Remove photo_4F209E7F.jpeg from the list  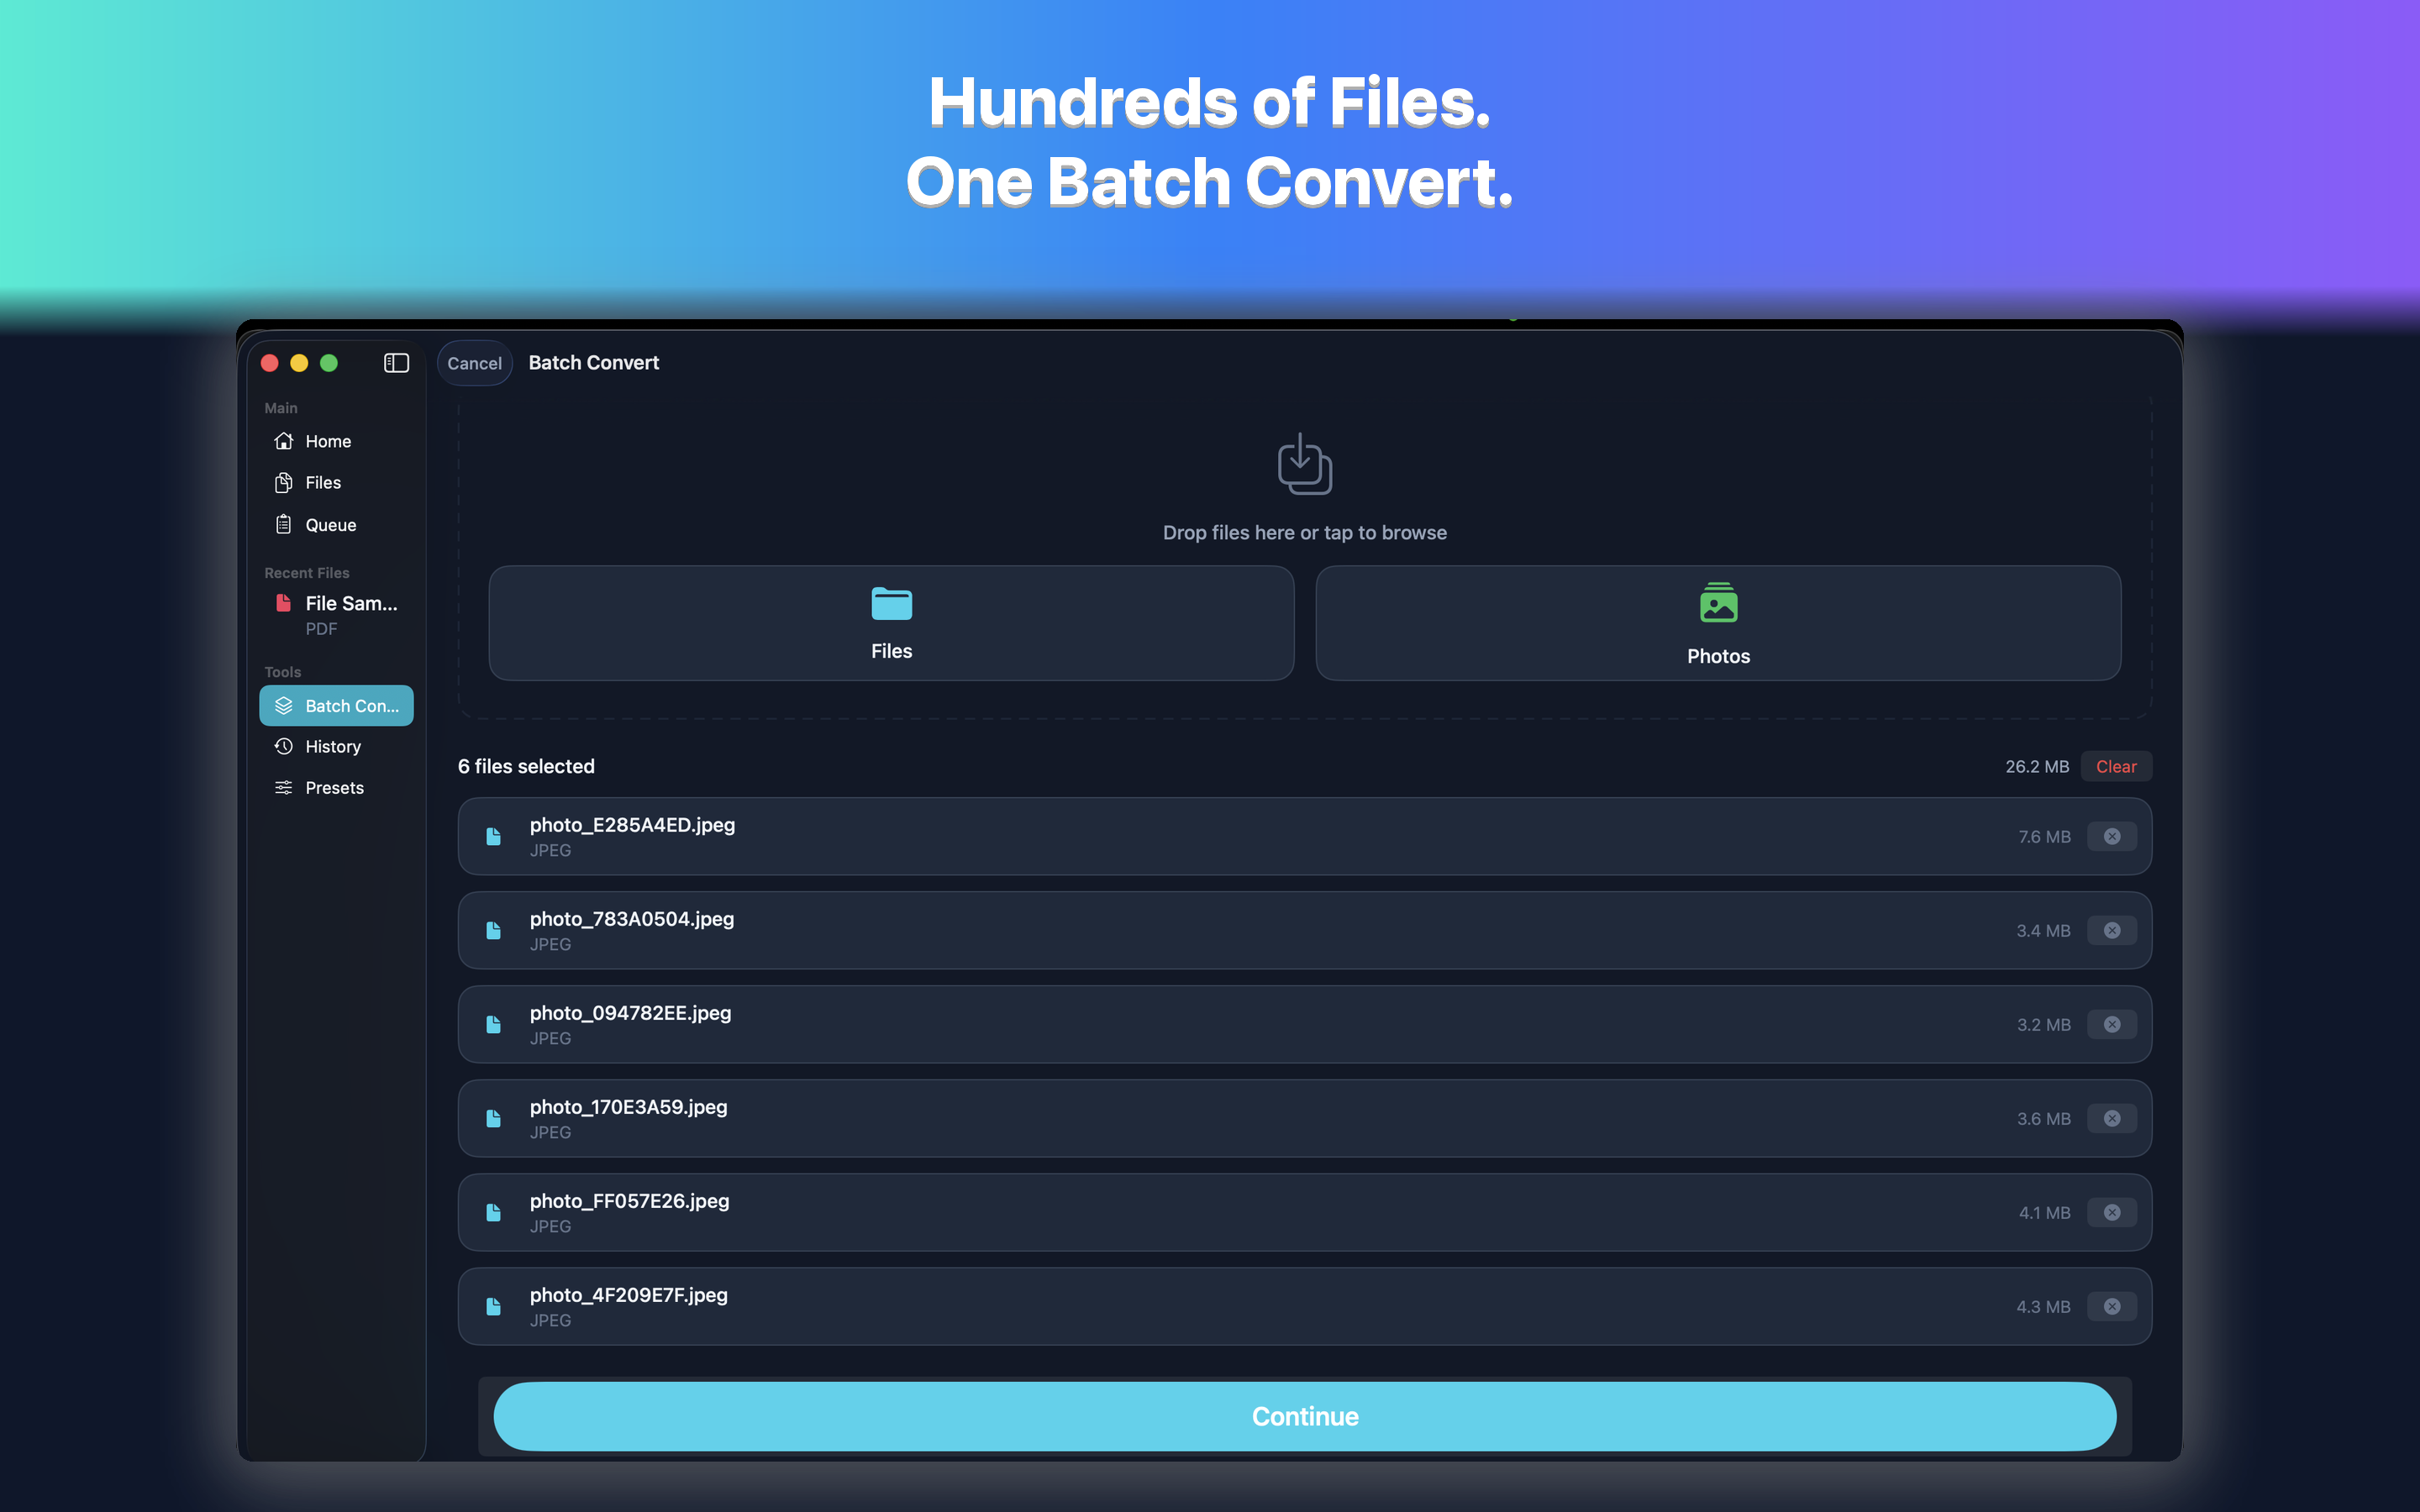coord(2111,1307)
